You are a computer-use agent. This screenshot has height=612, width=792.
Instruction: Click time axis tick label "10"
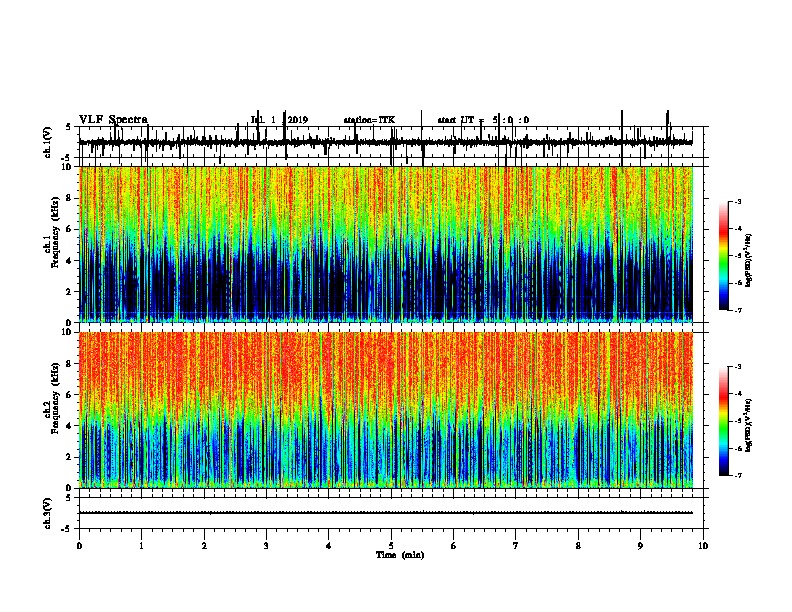pyautogui.click(x=703, y=546)
